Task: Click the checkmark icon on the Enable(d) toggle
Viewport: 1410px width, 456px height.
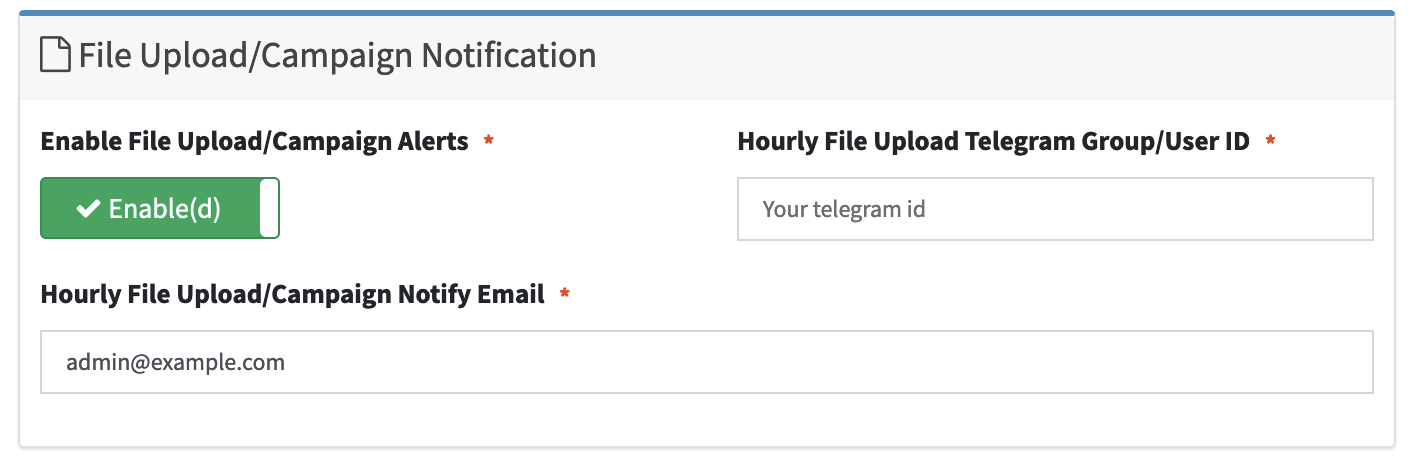Action: 89,208
